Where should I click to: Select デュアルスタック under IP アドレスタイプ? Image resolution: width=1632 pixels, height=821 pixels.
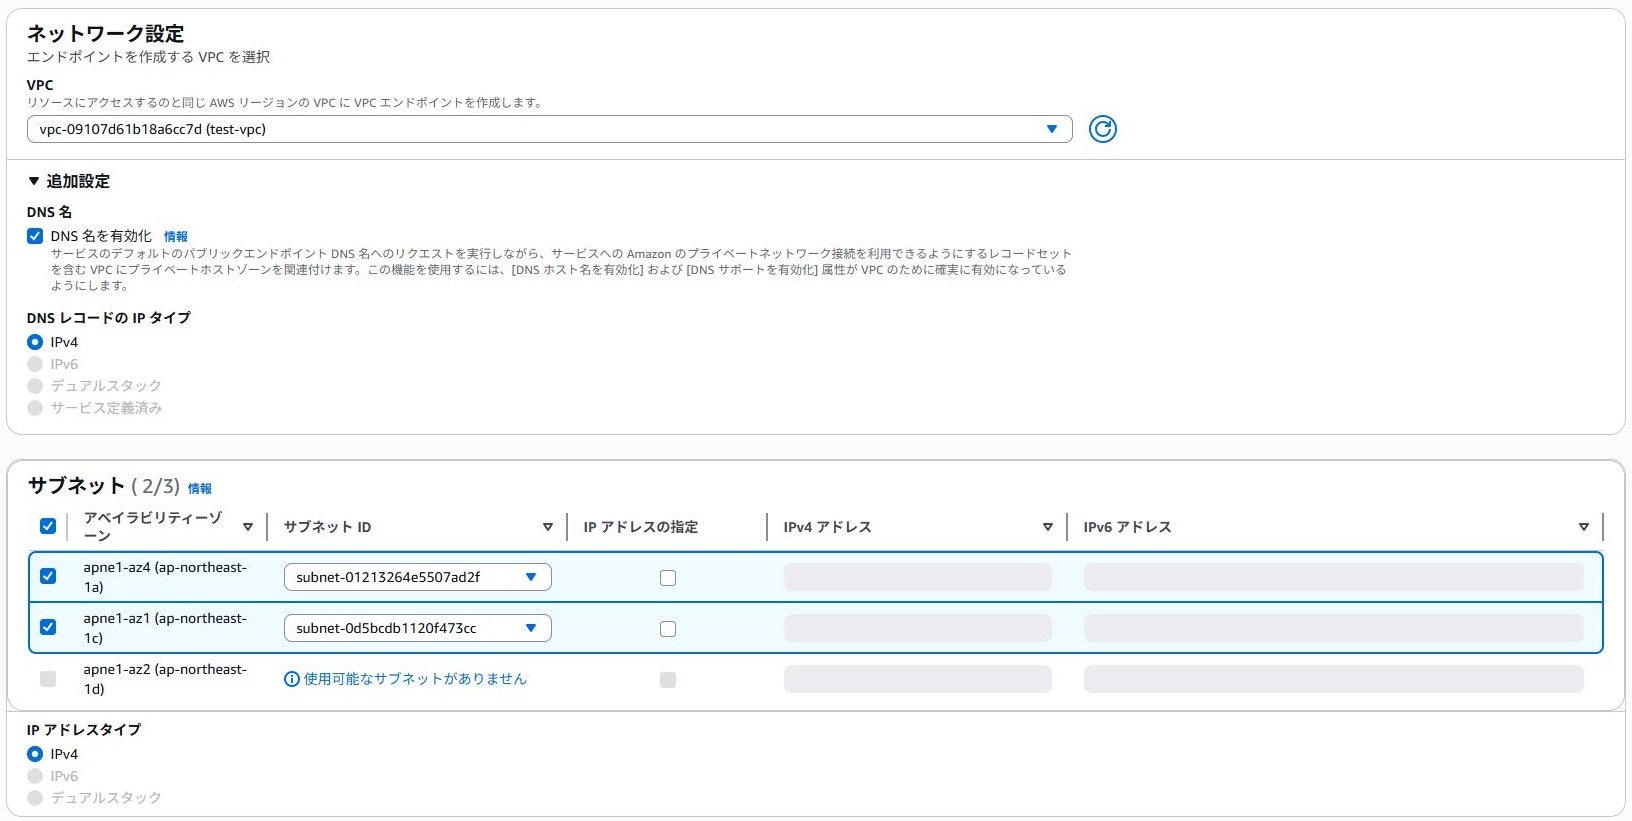tap(35, 798)
